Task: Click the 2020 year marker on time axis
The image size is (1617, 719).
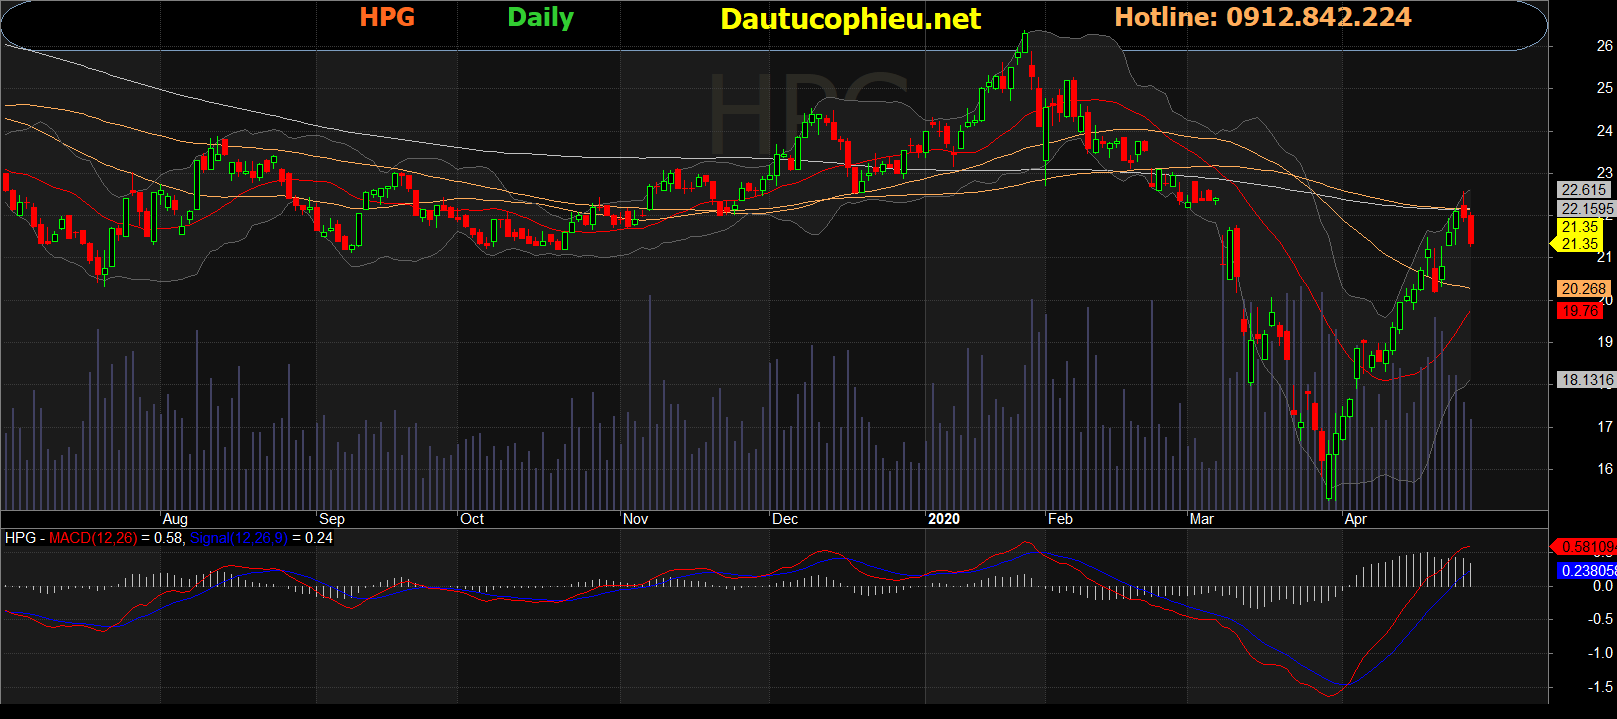Action: point(943,519)
